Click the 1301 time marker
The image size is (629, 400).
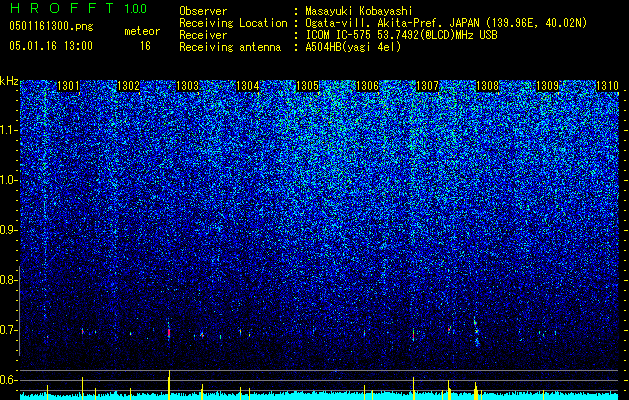pyautogui.click(x=68, y=86)
